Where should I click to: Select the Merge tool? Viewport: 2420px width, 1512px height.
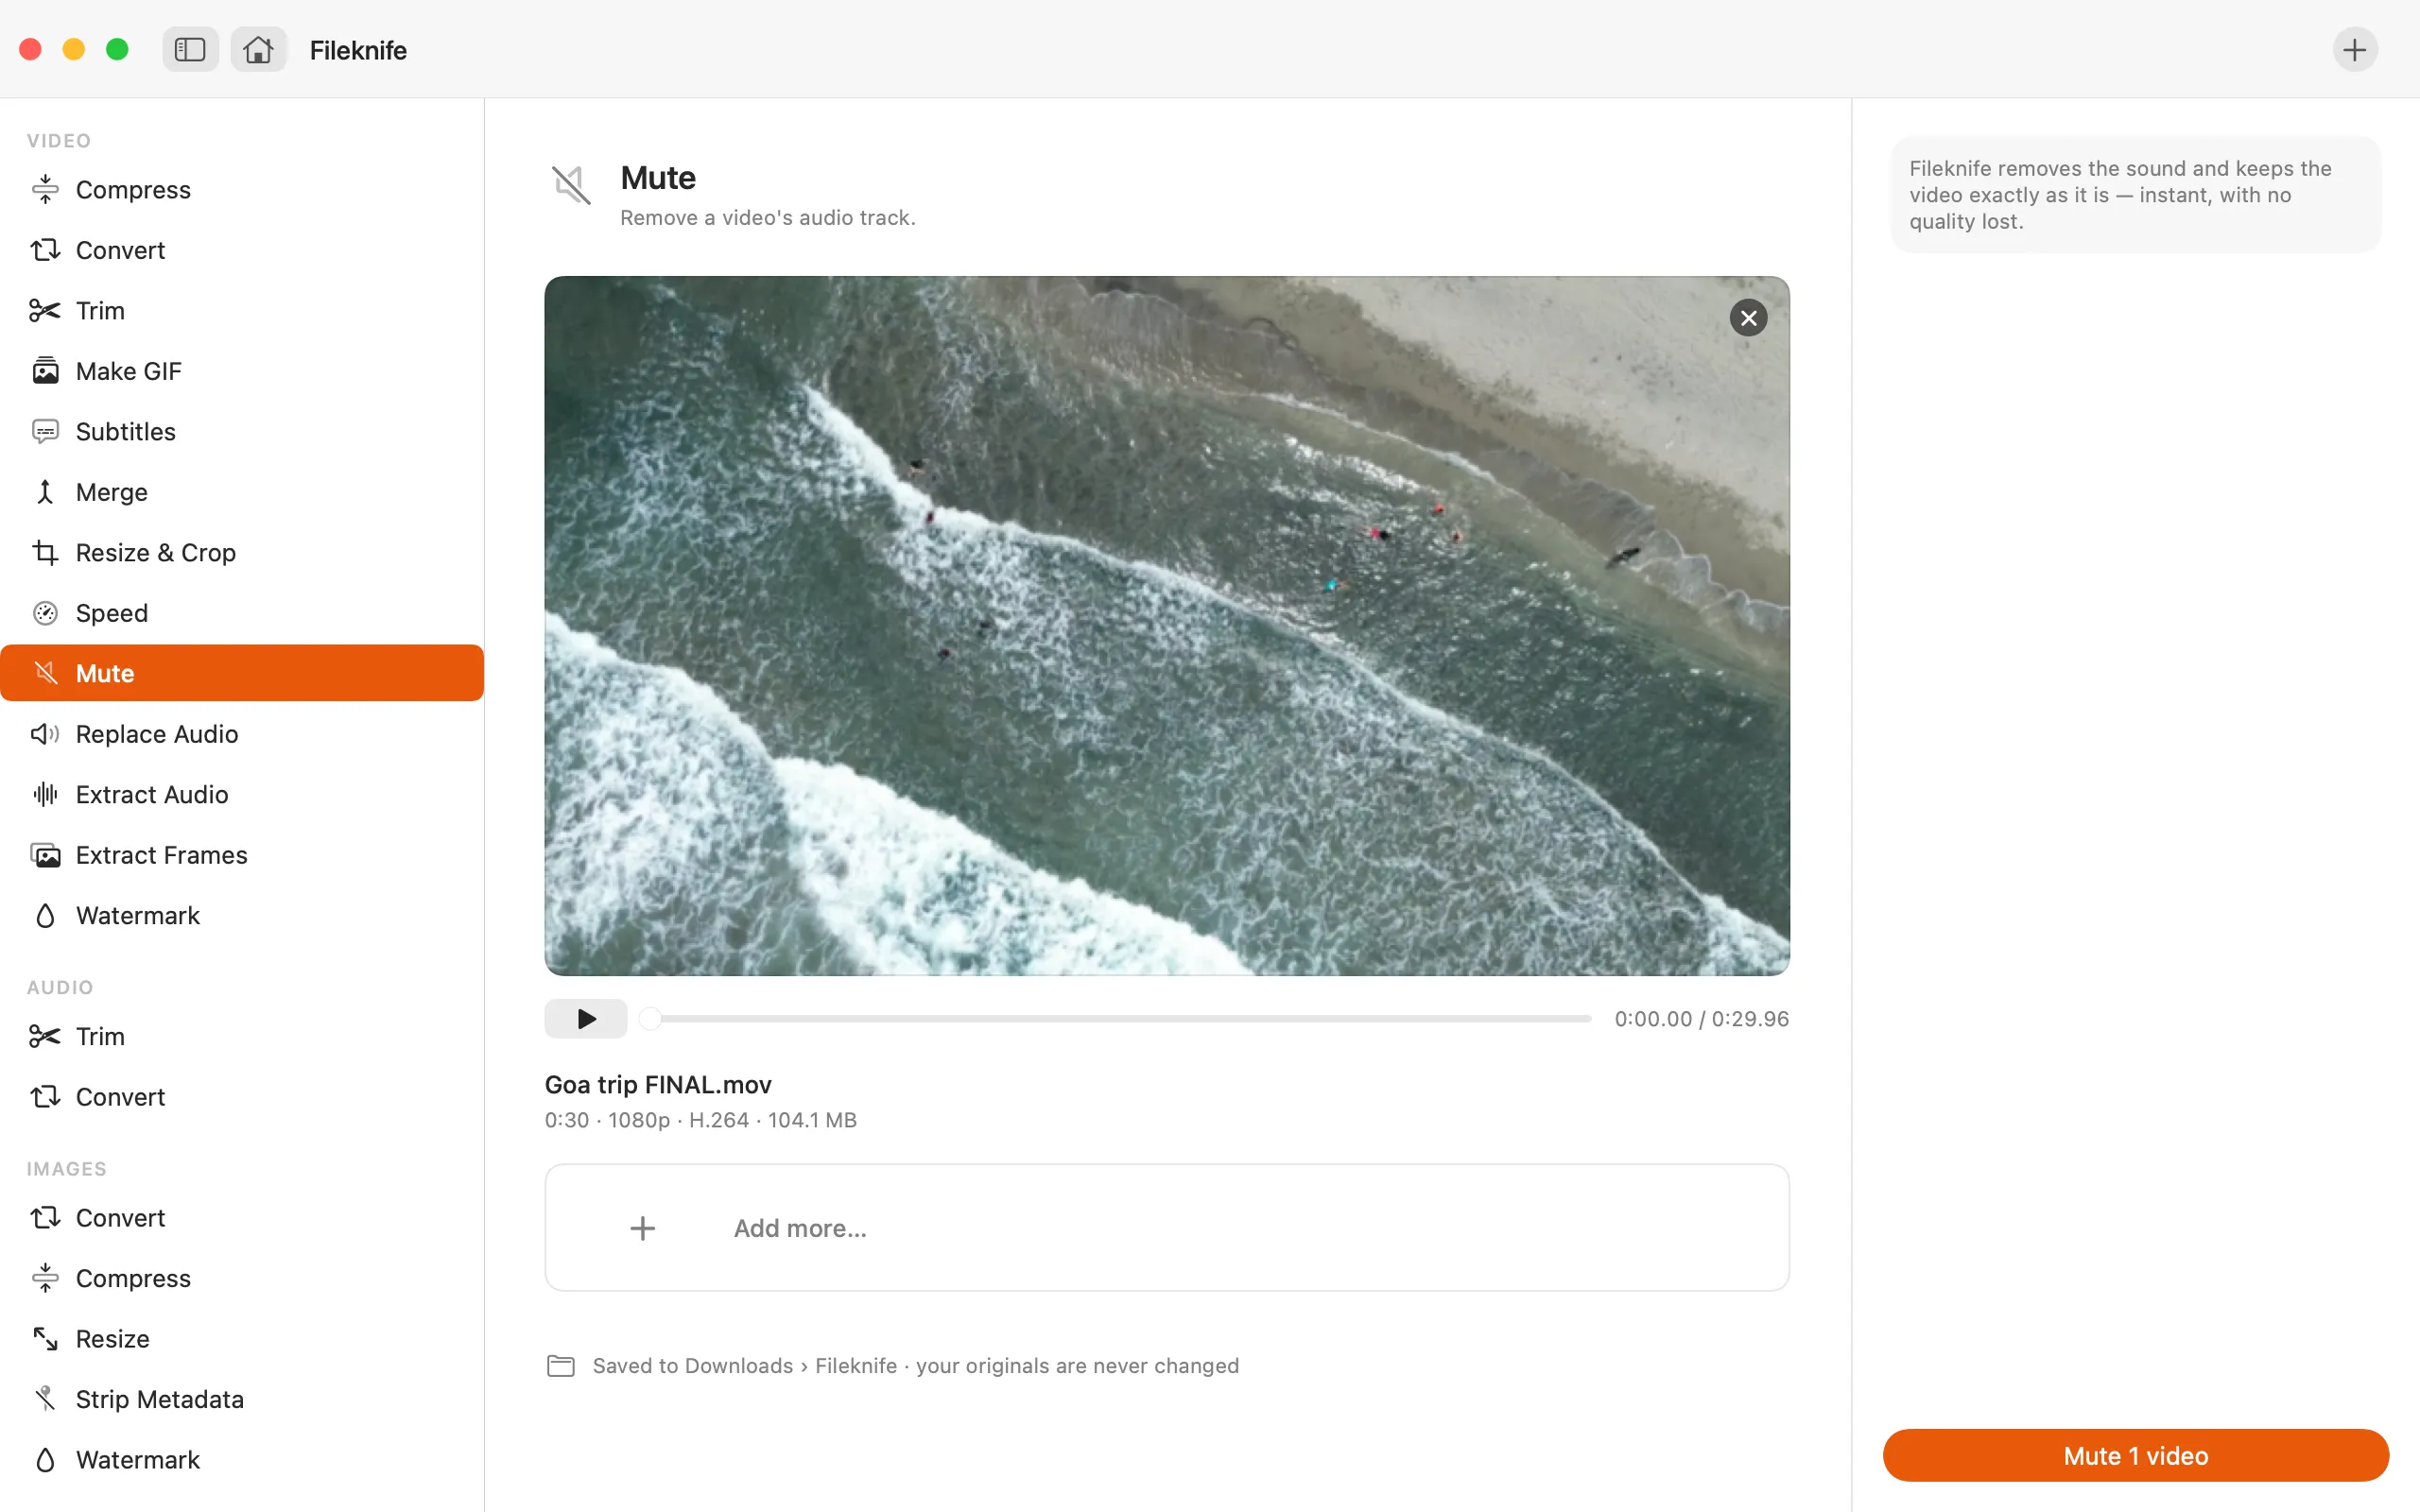click(242, 492)
